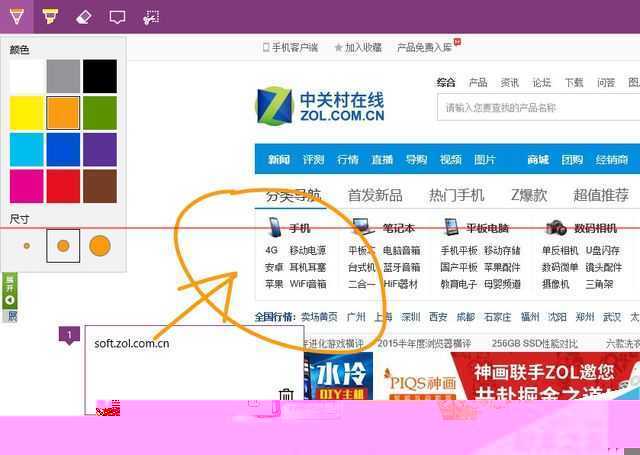The height and width of the screenshot is (455, 640).
Task: Open 新闻 in blue navigation bar
Action: [x=279, y=160]
